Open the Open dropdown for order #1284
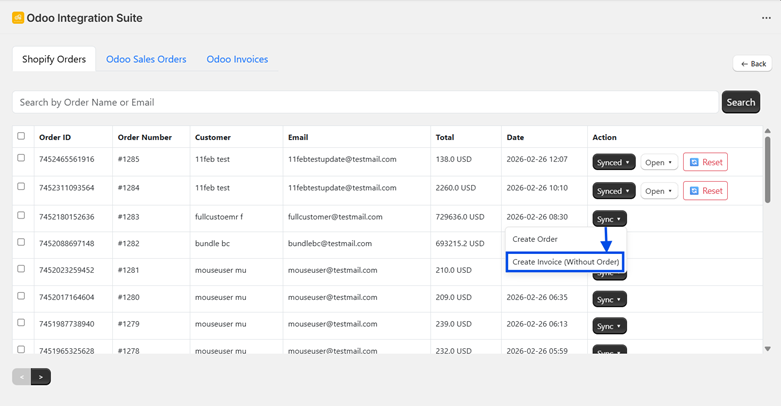Image resolution: width=781 pixels, height=406 pixels. (658, 191)
